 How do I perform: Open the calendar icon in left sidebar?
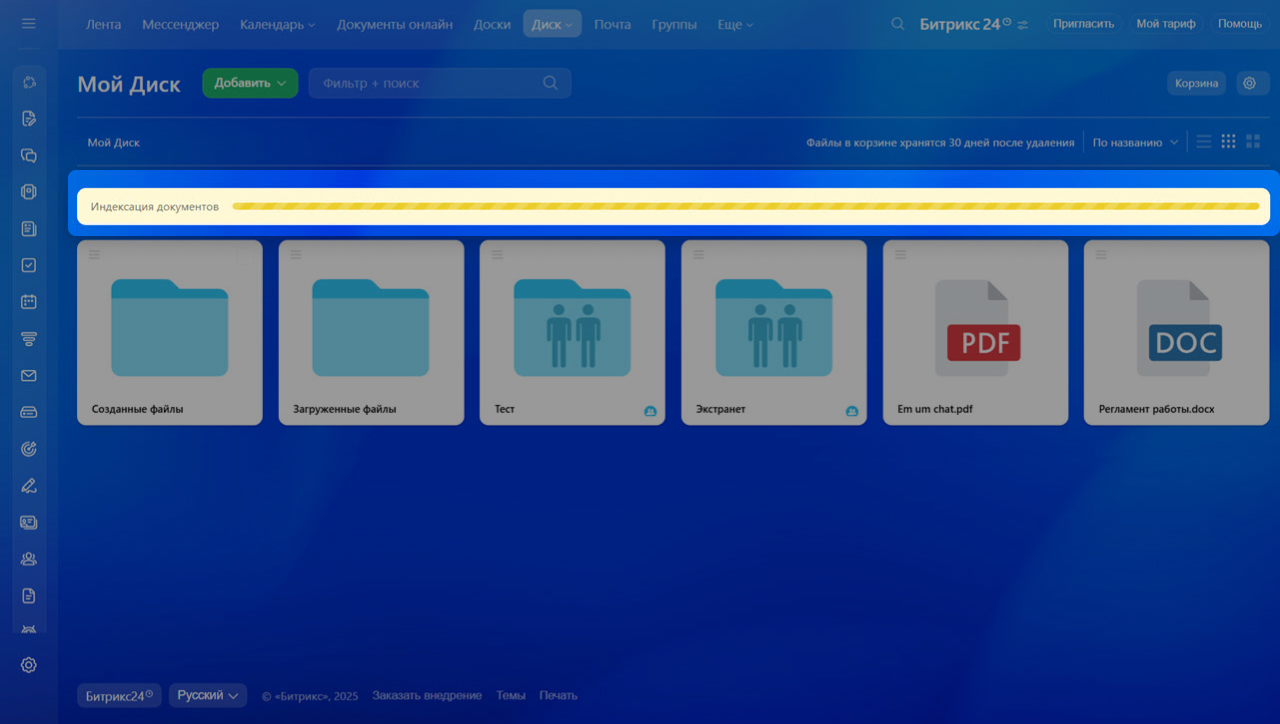click(x=29, y=302)
